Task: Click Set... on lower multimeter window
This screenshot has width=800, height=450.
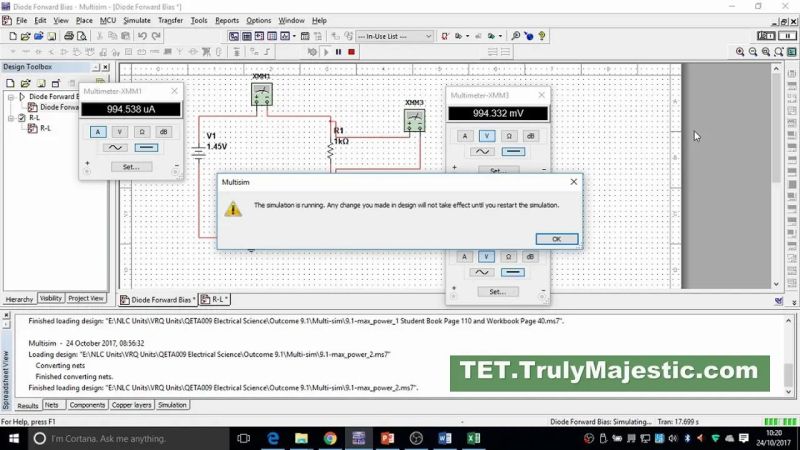Action: coord(497,292)
